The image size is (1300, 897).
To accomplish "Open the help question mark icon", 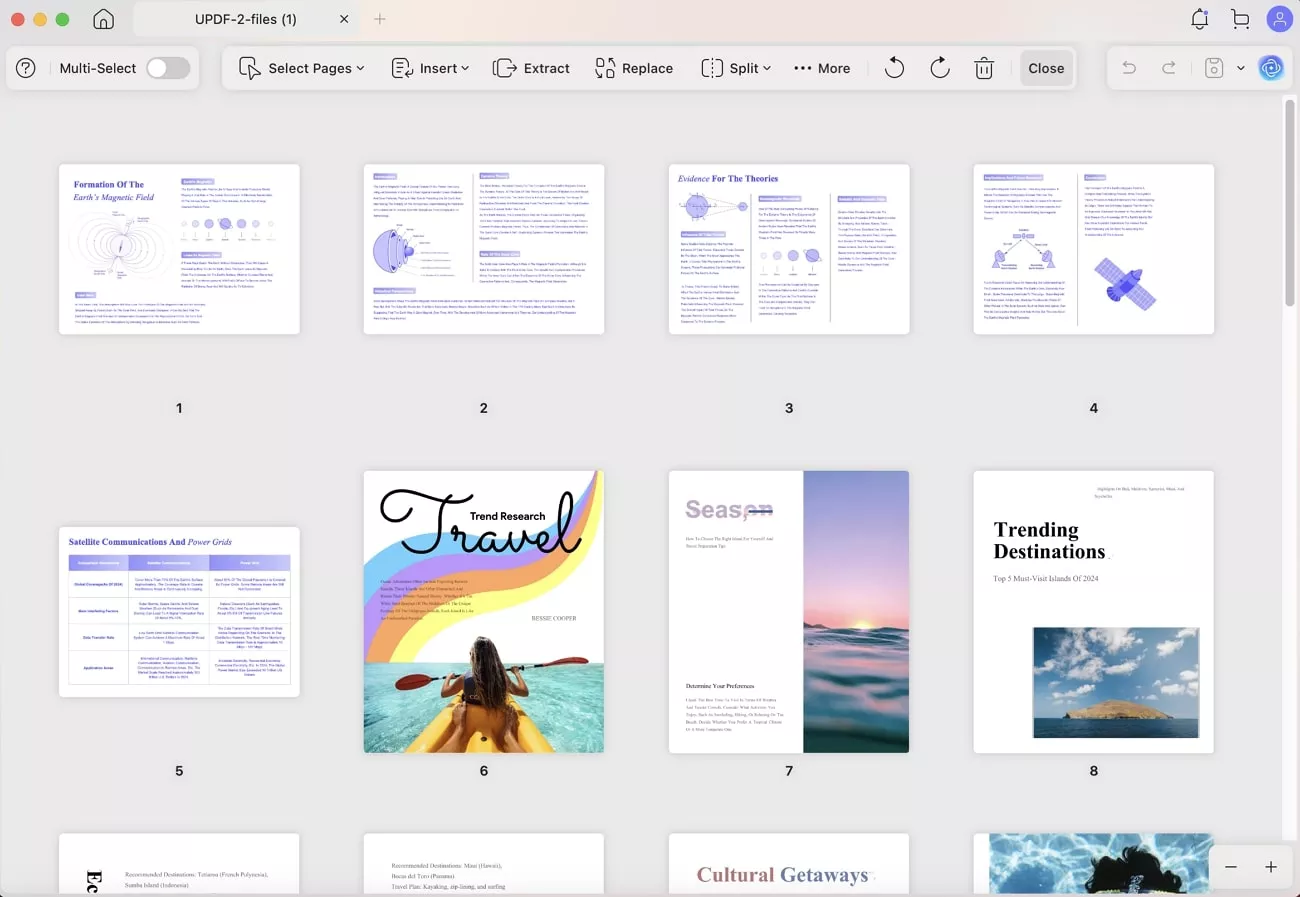I will [x=25, y=68].
